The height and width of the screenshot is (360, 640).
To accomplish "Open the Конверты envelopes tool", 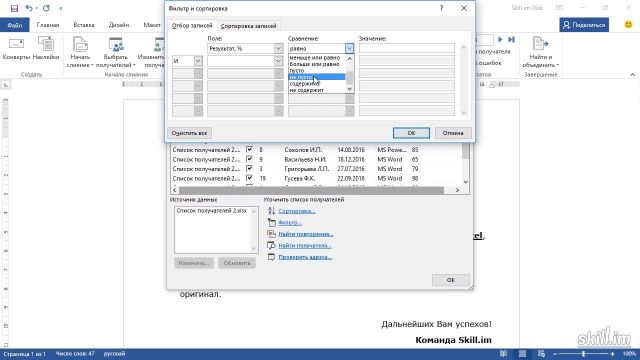I will pos(16,48).
